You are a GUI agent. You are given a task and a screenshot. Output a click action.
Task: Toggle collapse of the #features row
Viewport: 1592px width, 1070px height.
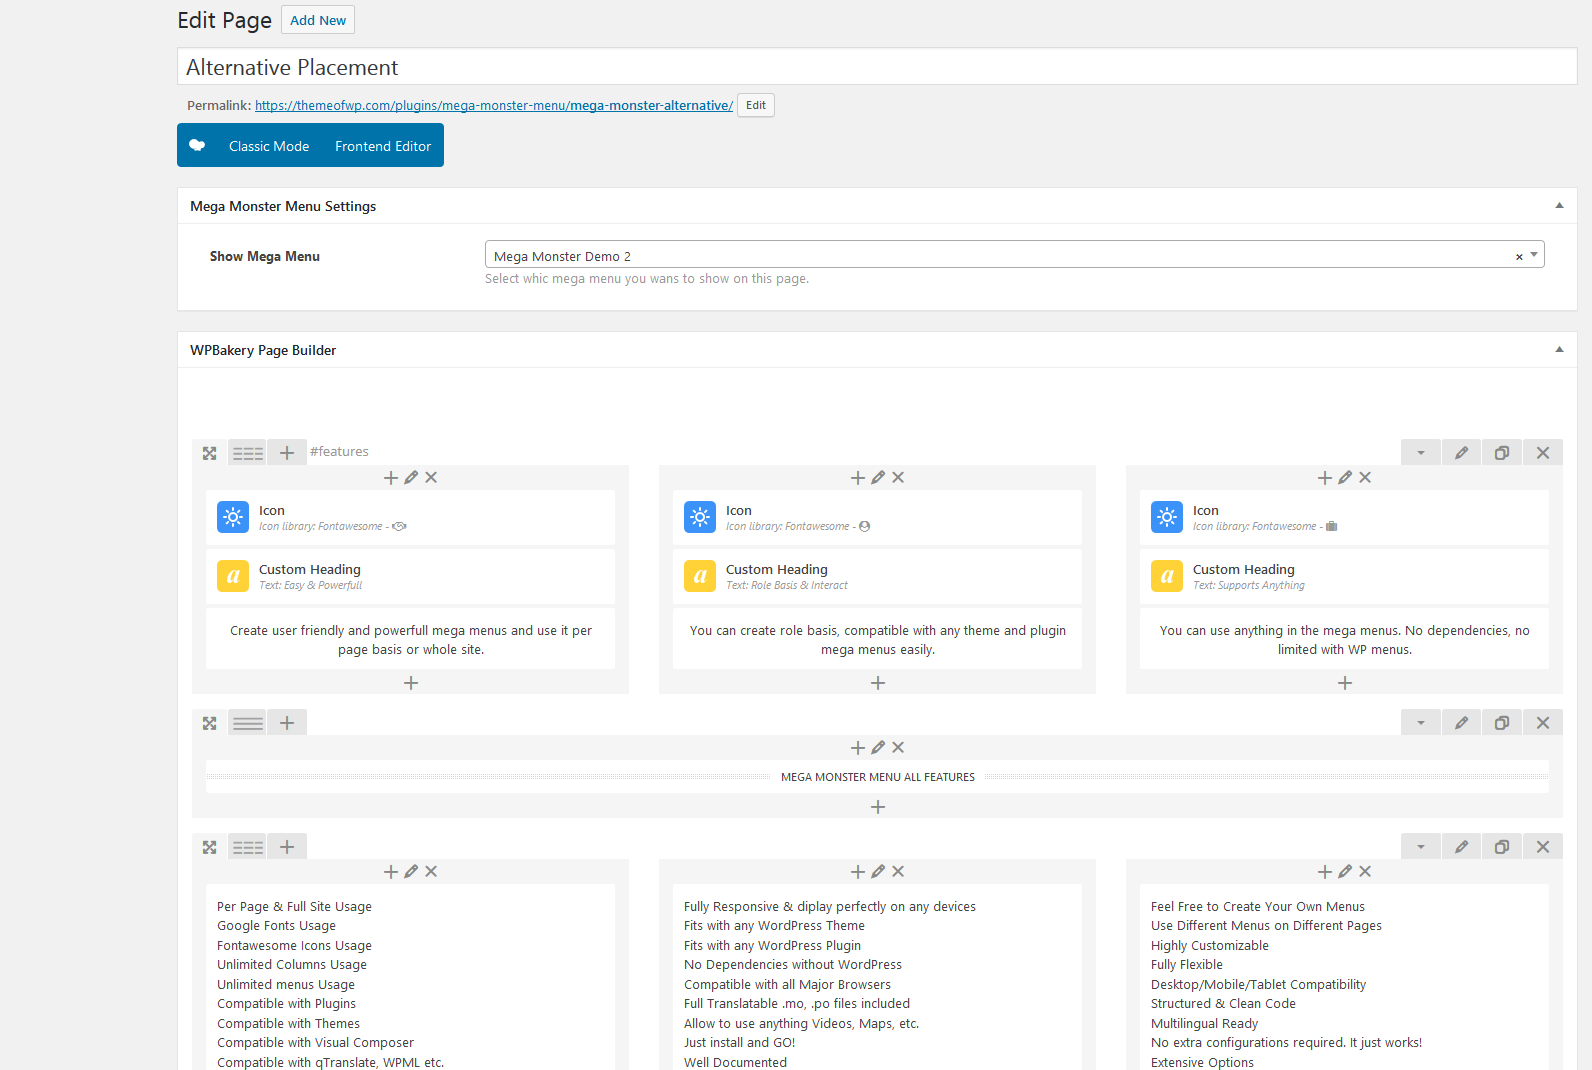(1420, 453)
